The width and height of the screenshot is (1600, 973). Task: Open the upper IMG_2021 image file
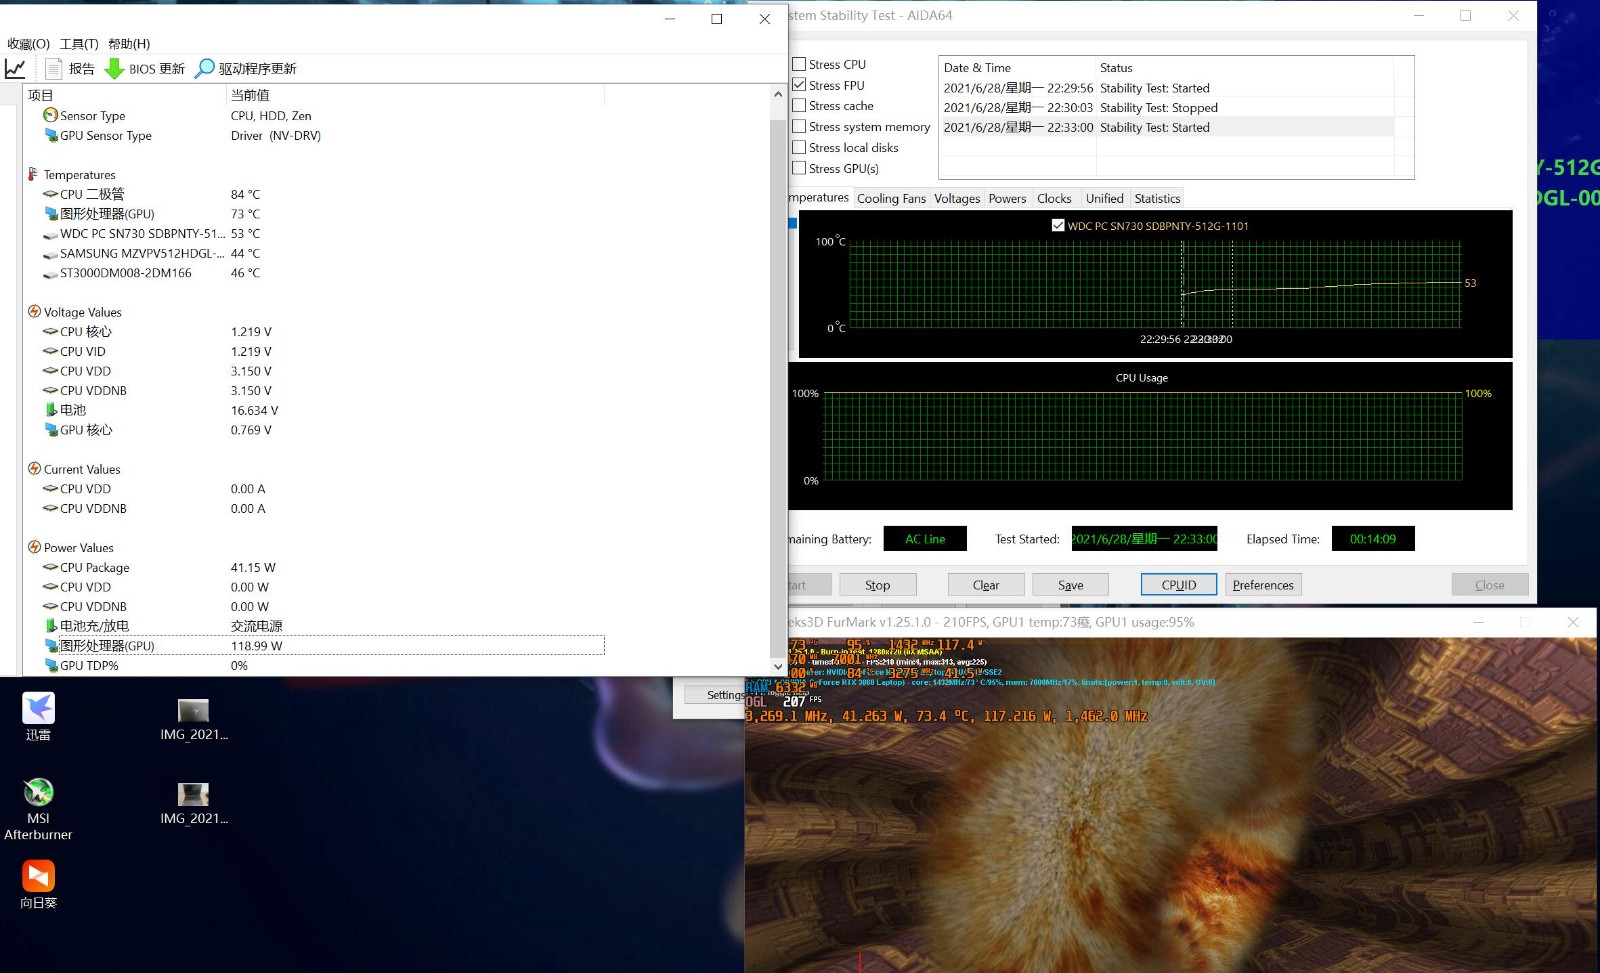(x=193, y=720)
